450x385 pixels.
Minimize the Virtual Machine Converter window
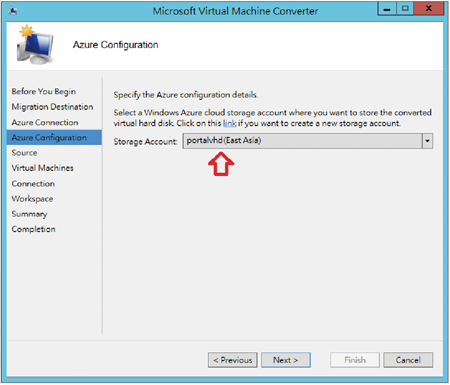click(x=387, y=9)
